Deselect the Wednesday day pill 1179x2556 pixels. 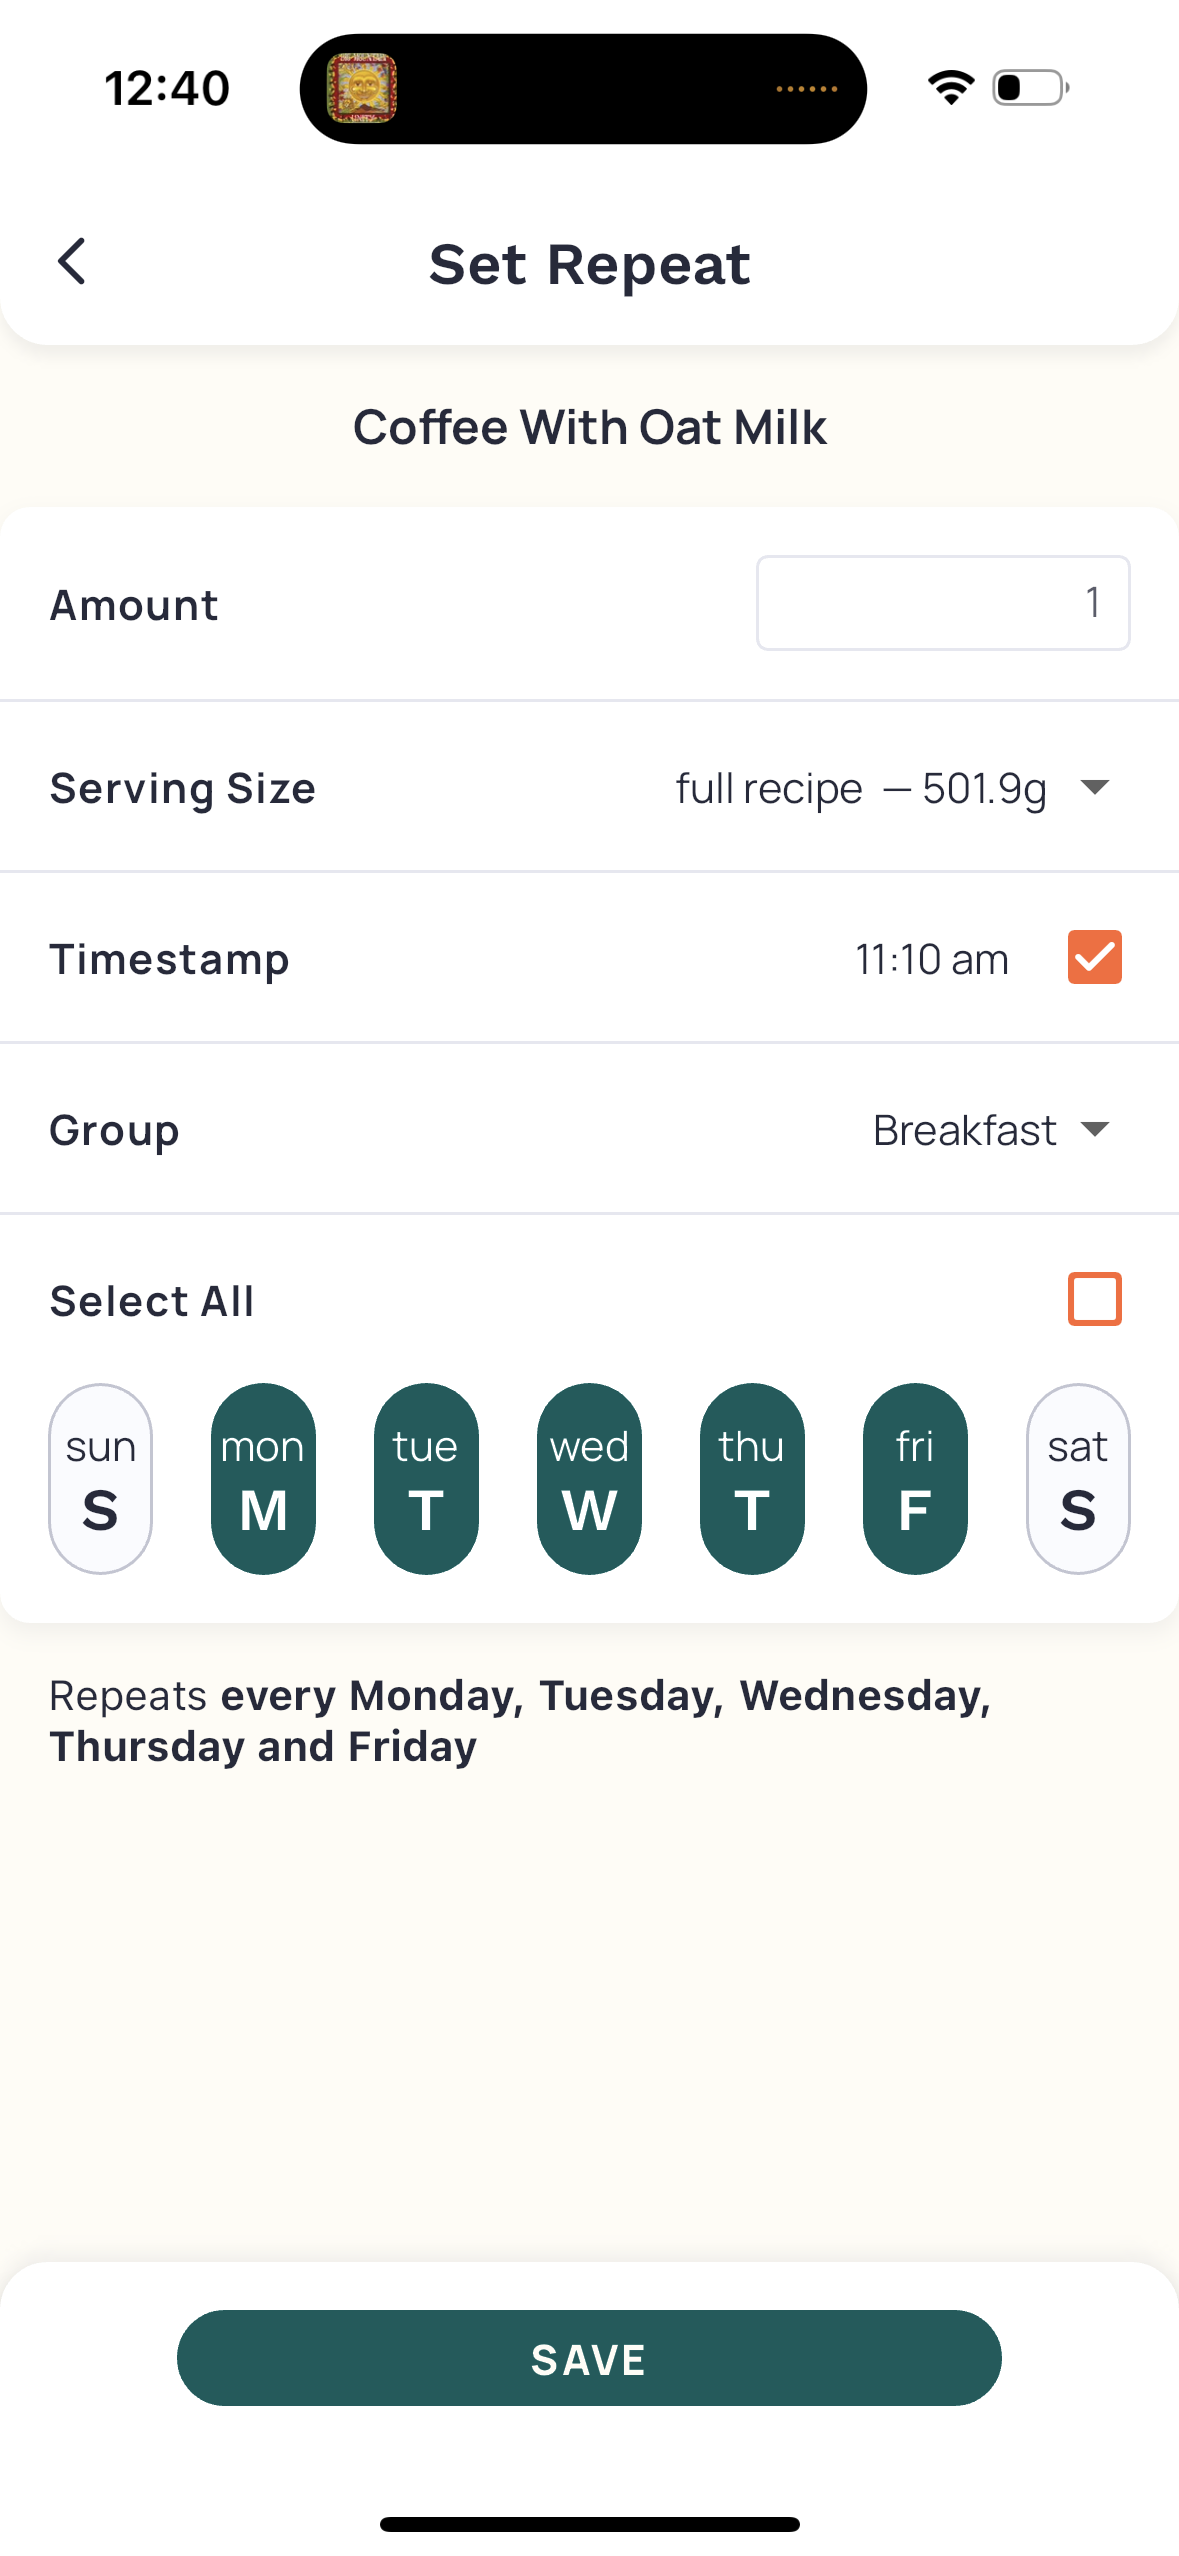589,1478
